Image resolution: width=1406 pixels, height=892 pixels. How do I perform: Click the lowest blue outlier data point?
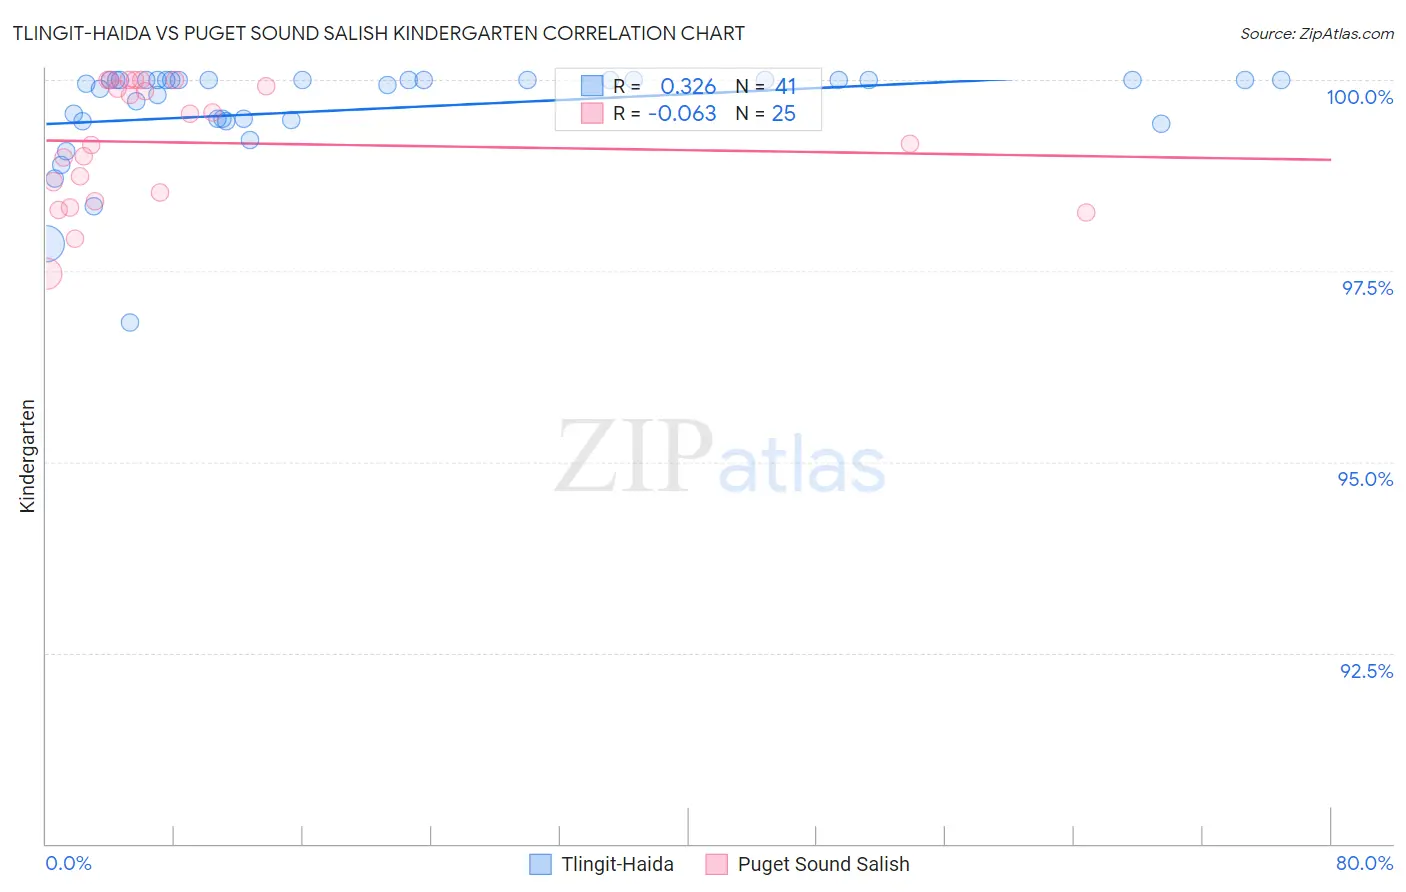[130, 322]
